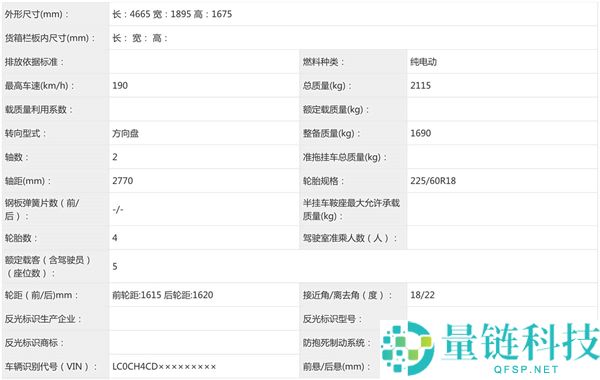The height and width of the screenshot is (380, 600).
Task: Select the total mass value 2115
Action: (x=421, y=86)
